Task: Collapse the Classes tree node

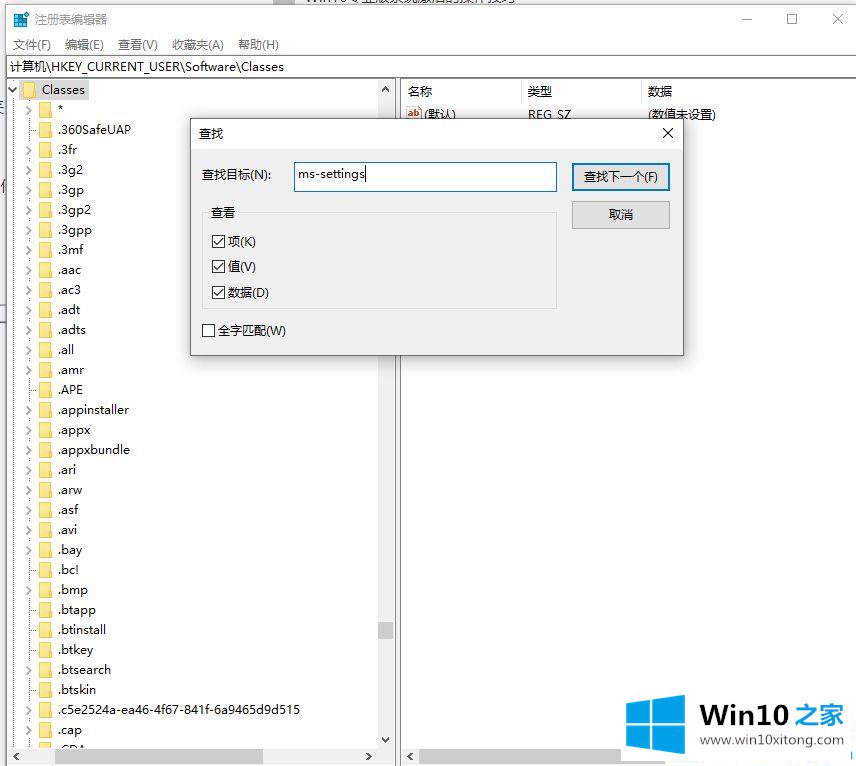Action: (x=12, y=90)
